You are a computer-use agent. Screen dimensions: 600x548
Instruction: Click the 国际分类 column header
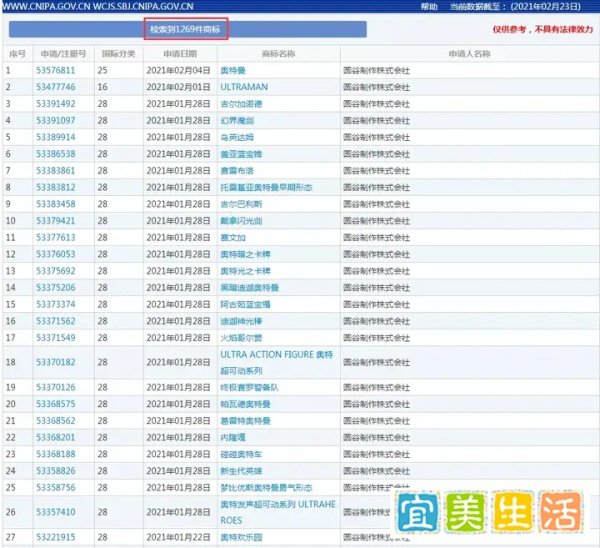[119, 54]
